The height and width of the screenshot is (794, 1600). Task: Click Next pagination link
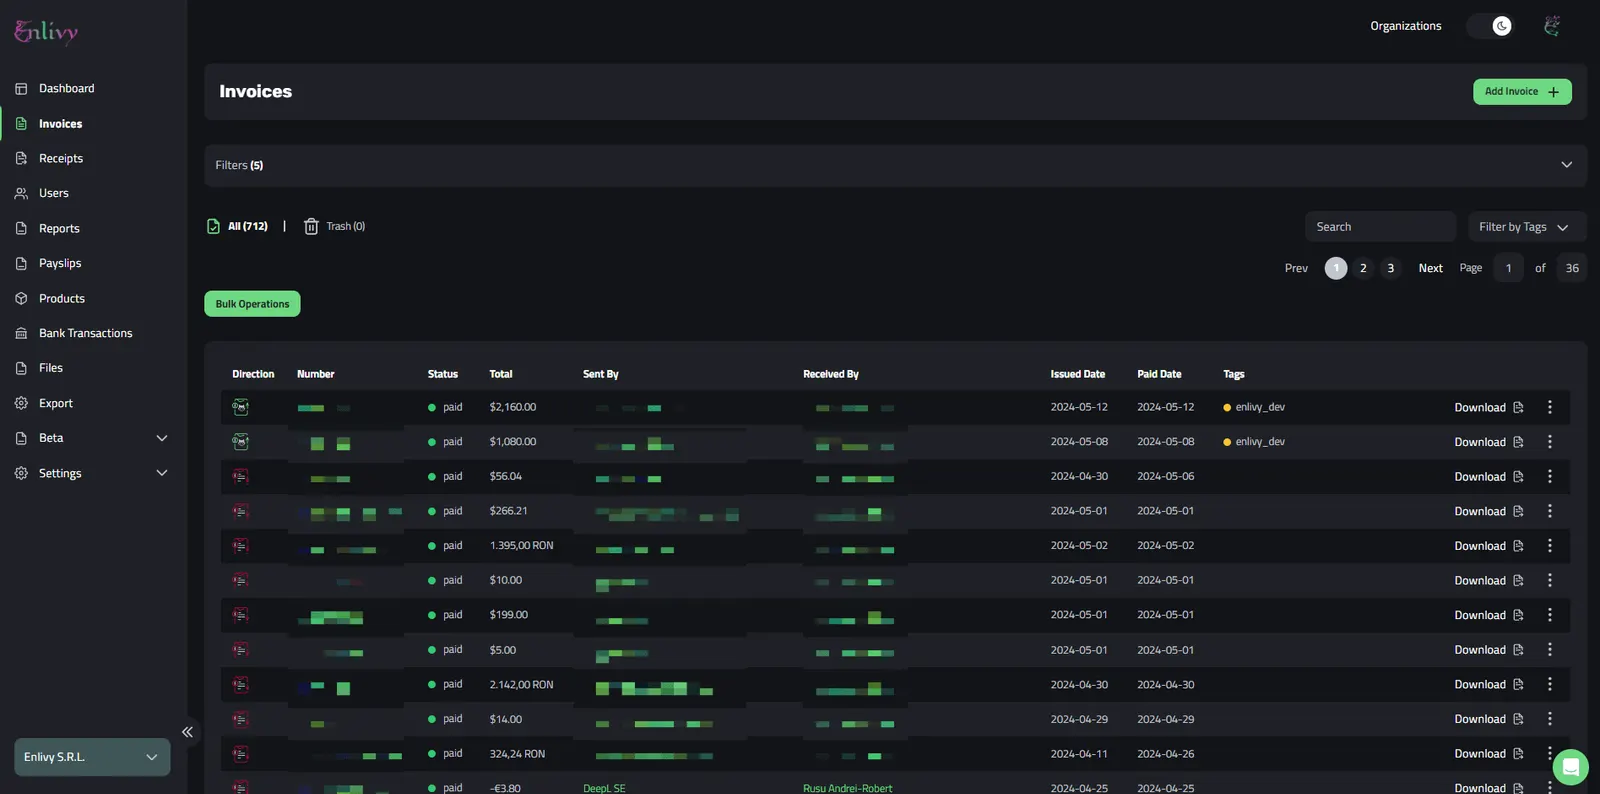1430,268
